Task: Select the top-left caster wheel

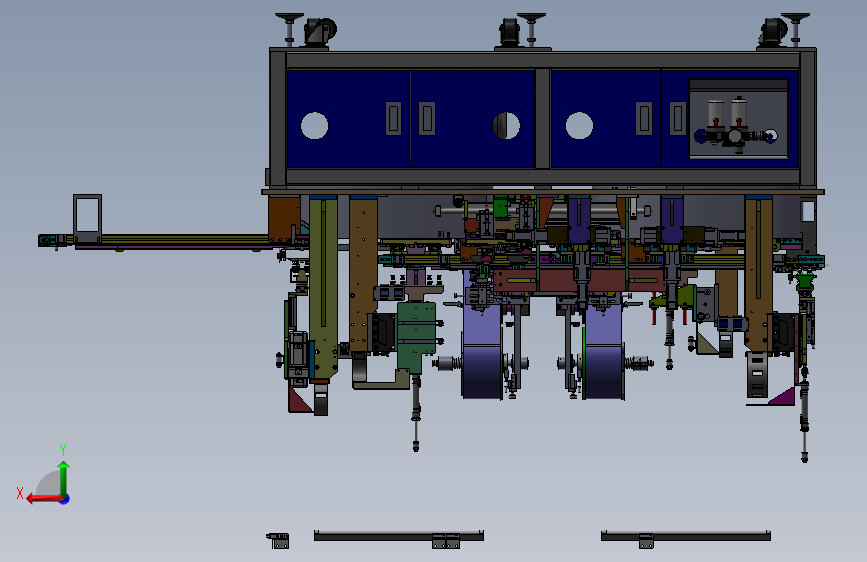Action: pyautogui.click(x=320, y=32)
